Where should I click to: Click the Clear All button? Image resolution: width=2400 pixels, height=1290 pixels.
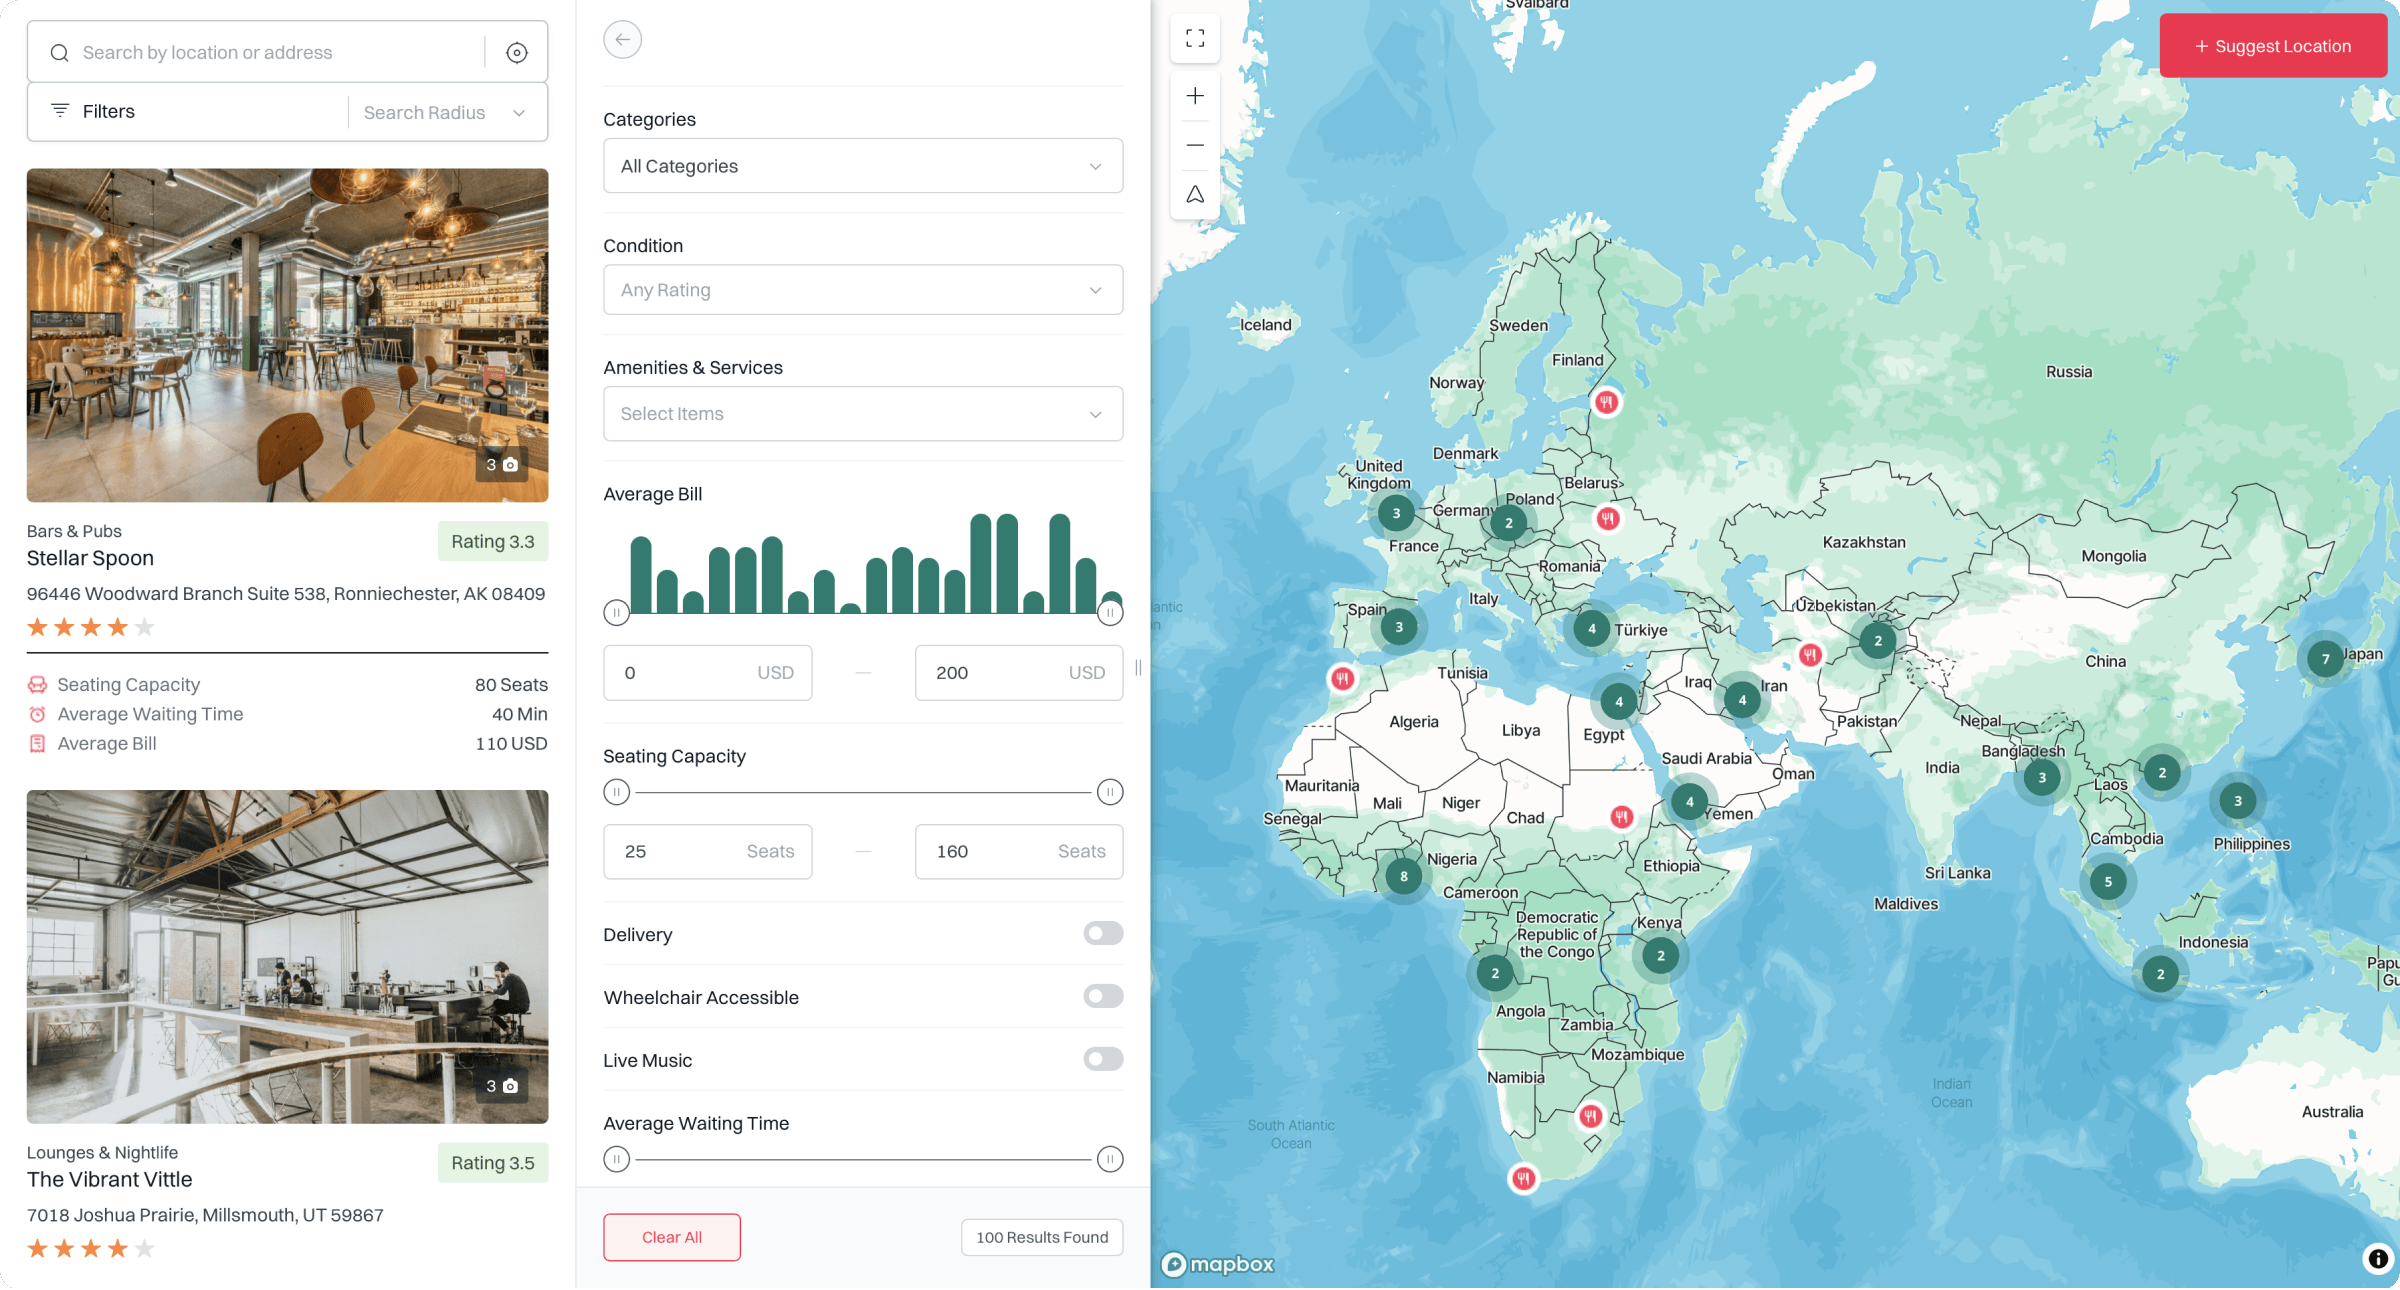pos(672,1237)
